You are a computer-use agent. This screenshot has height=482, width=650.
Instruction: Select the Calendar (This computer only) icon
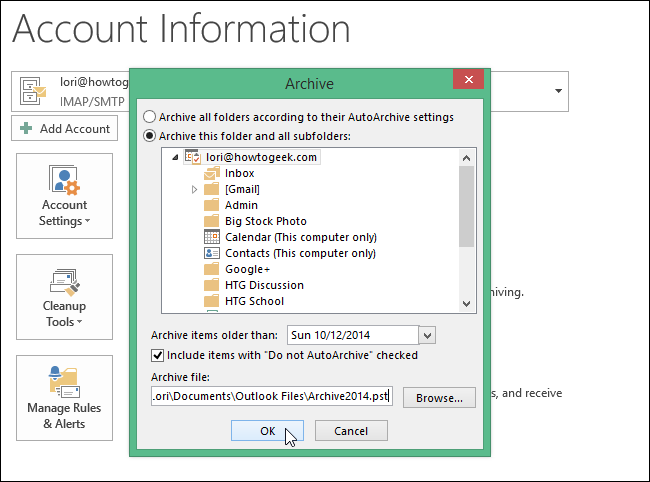211,237
